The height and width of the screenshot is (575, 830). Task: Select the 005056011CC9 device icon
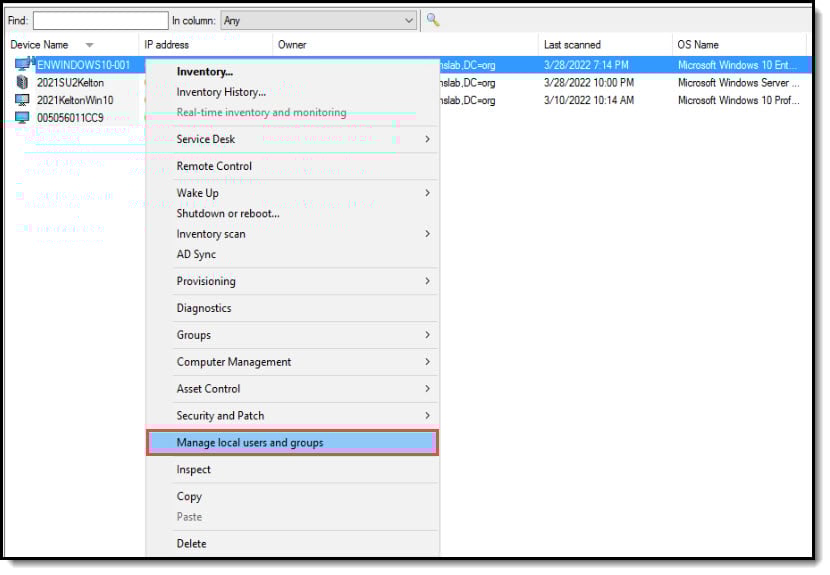click(x=22, y=118)
